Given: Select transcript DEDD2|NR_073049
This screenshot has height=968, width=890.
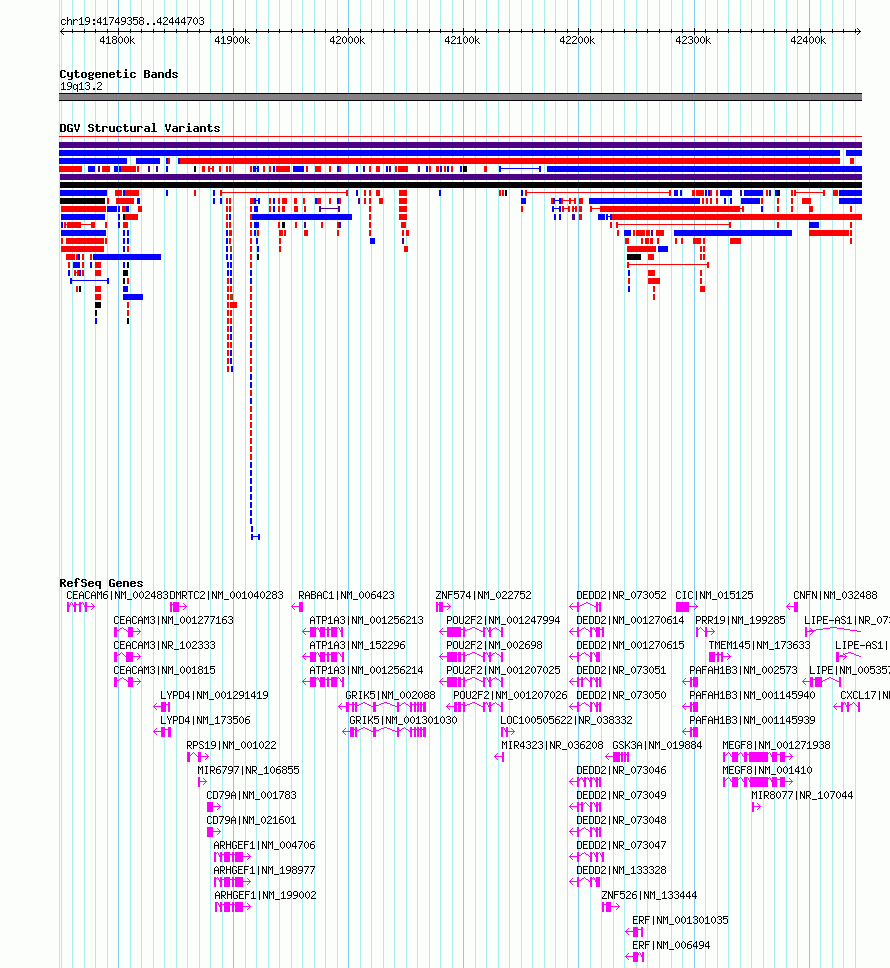Looking at the screenshot, I should [x=622, y=795].
